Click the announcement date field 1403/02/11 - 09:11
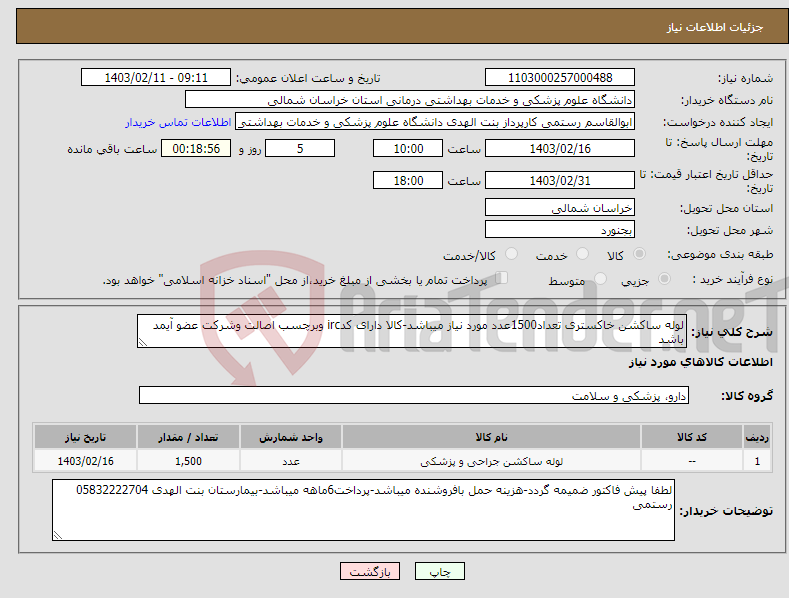 point(156,78)
